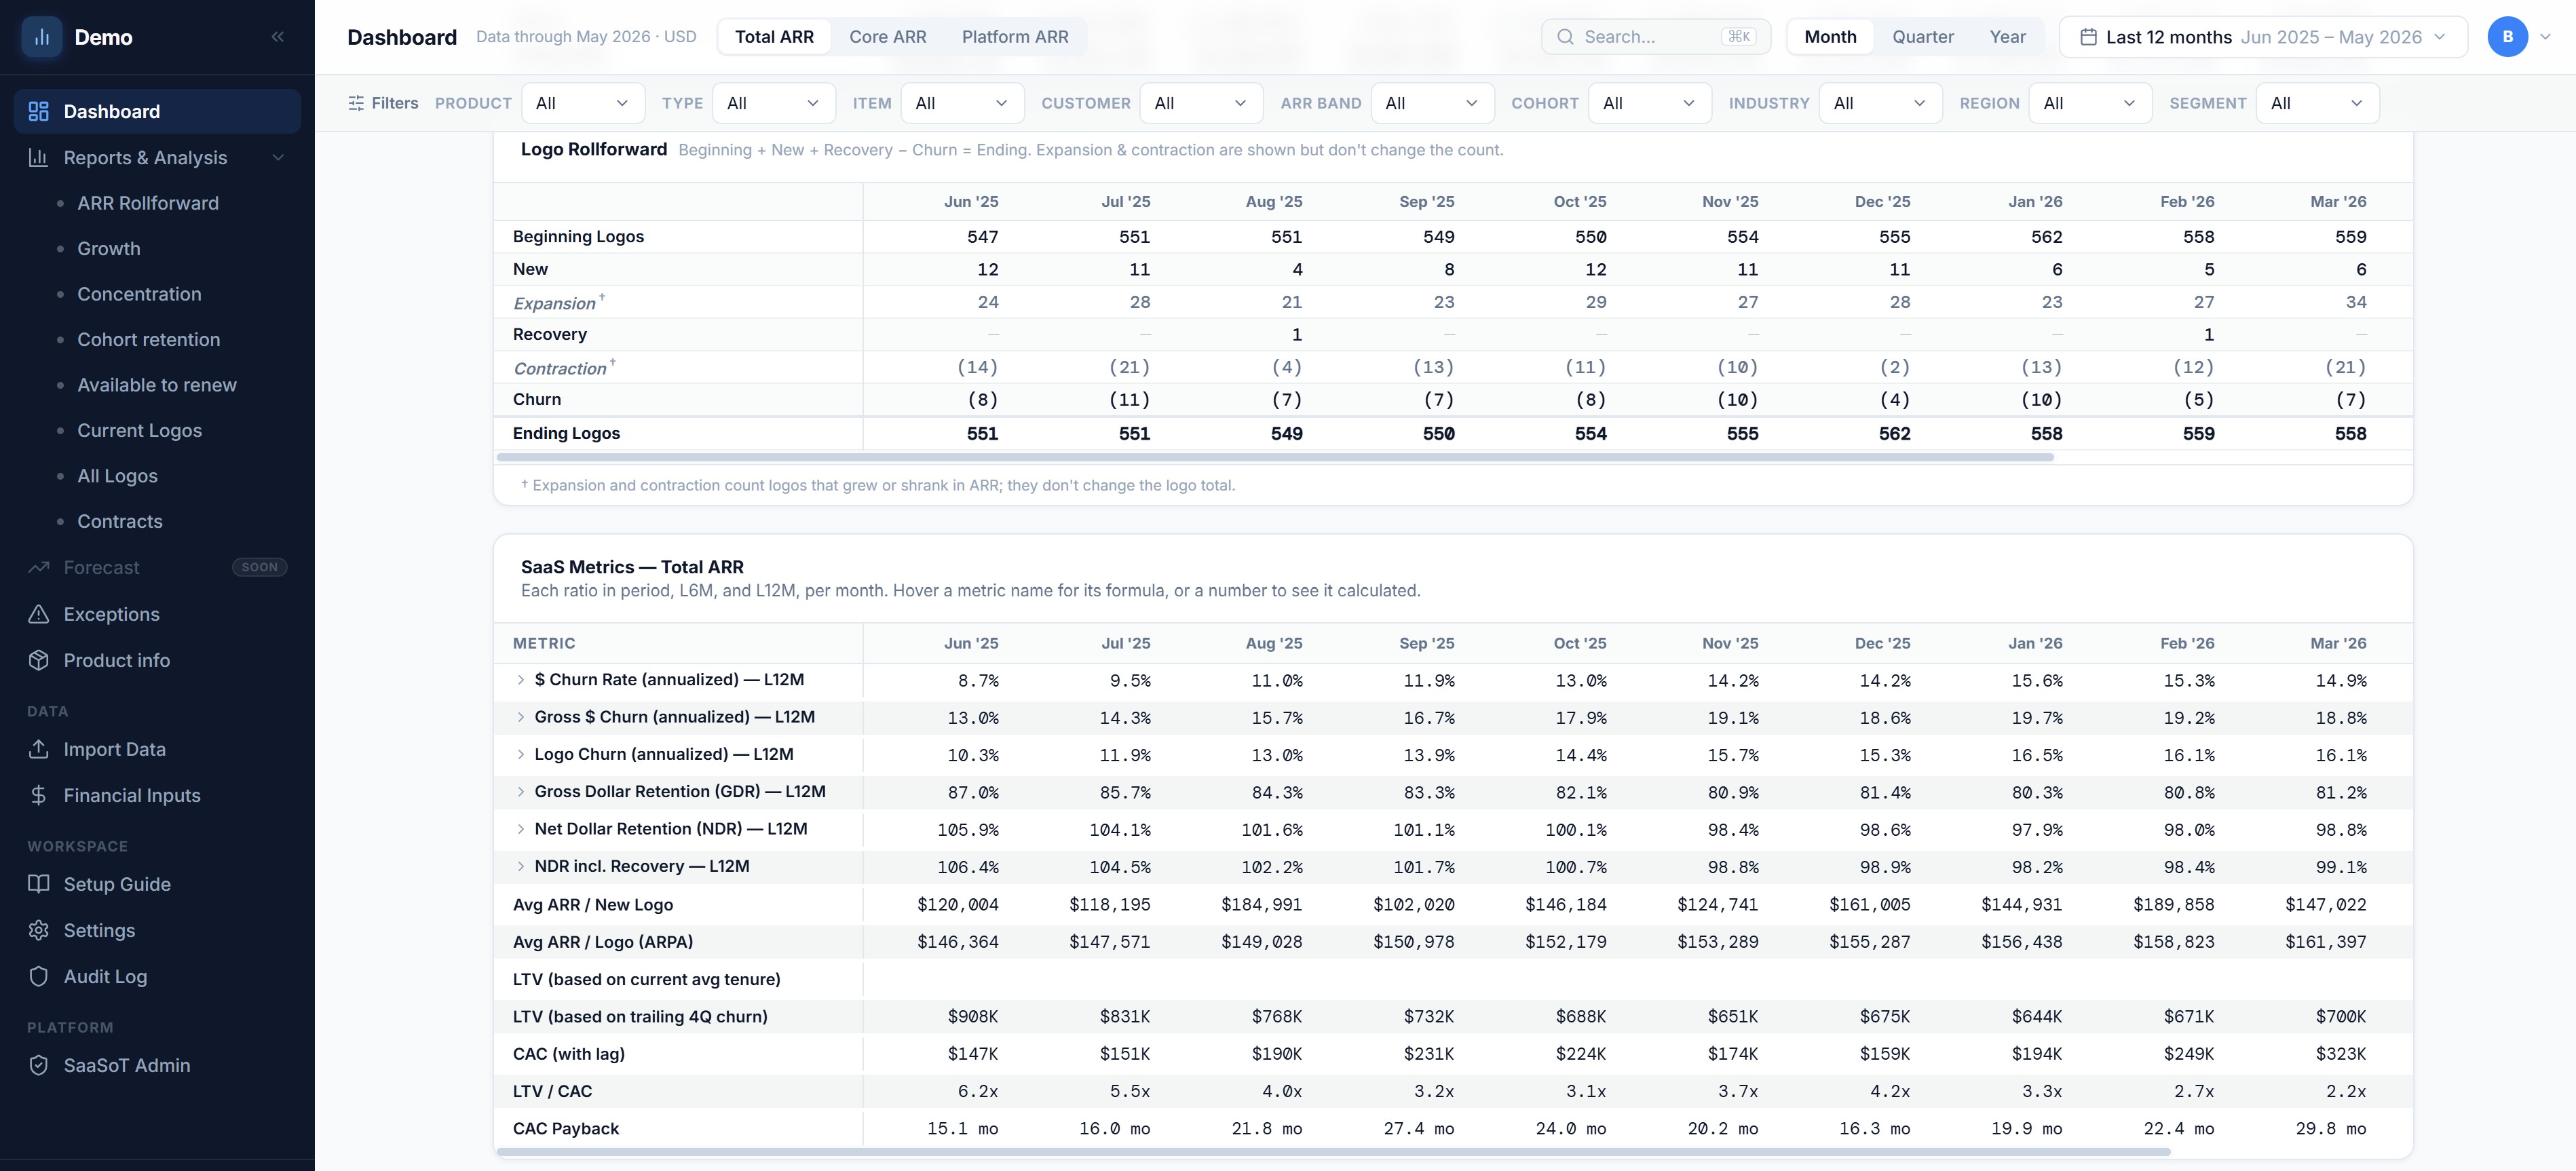Viewport: 2576px width, 1171px height.
Task: Click the SaaS Metrics horizontal scrollbar
Action: pyautogui.click(x=1333, y=1152)
